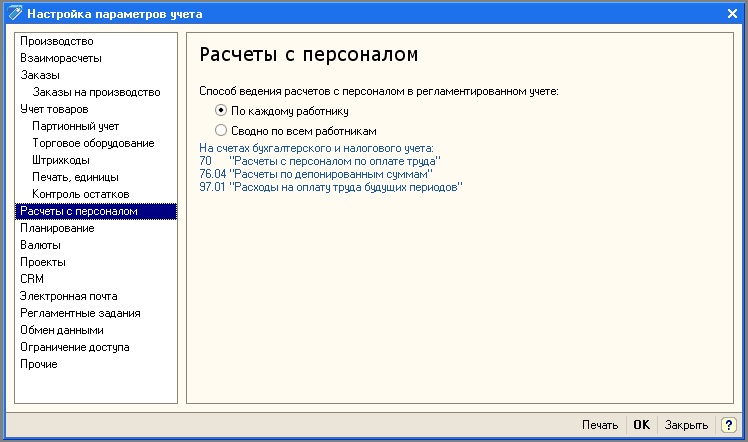Select 'По каждому работнику' radio button
The height and width of the screenshot is (442, 748).
220,111
